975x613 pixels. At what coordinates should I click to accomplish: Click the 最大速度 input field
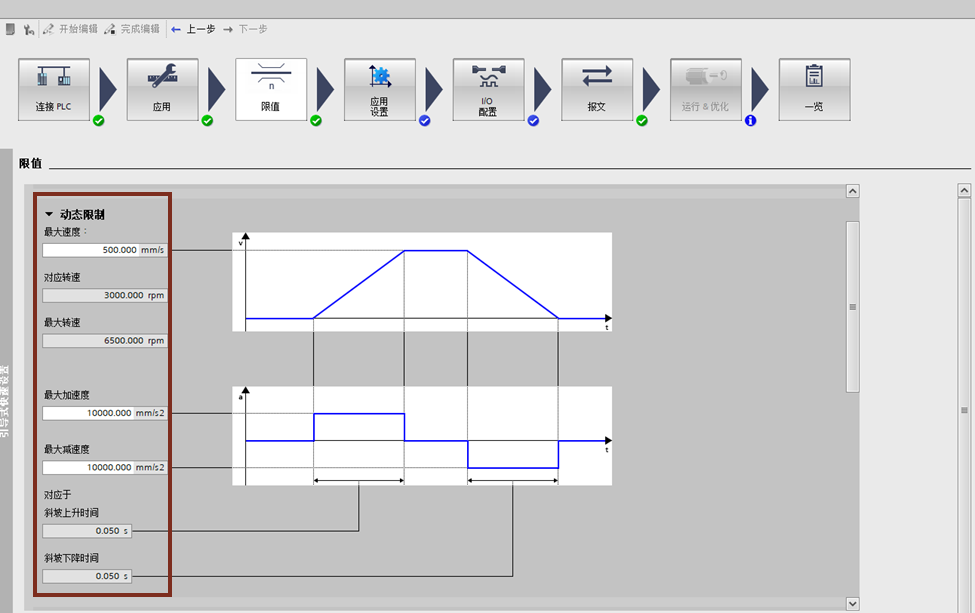[x=90, y=250]
